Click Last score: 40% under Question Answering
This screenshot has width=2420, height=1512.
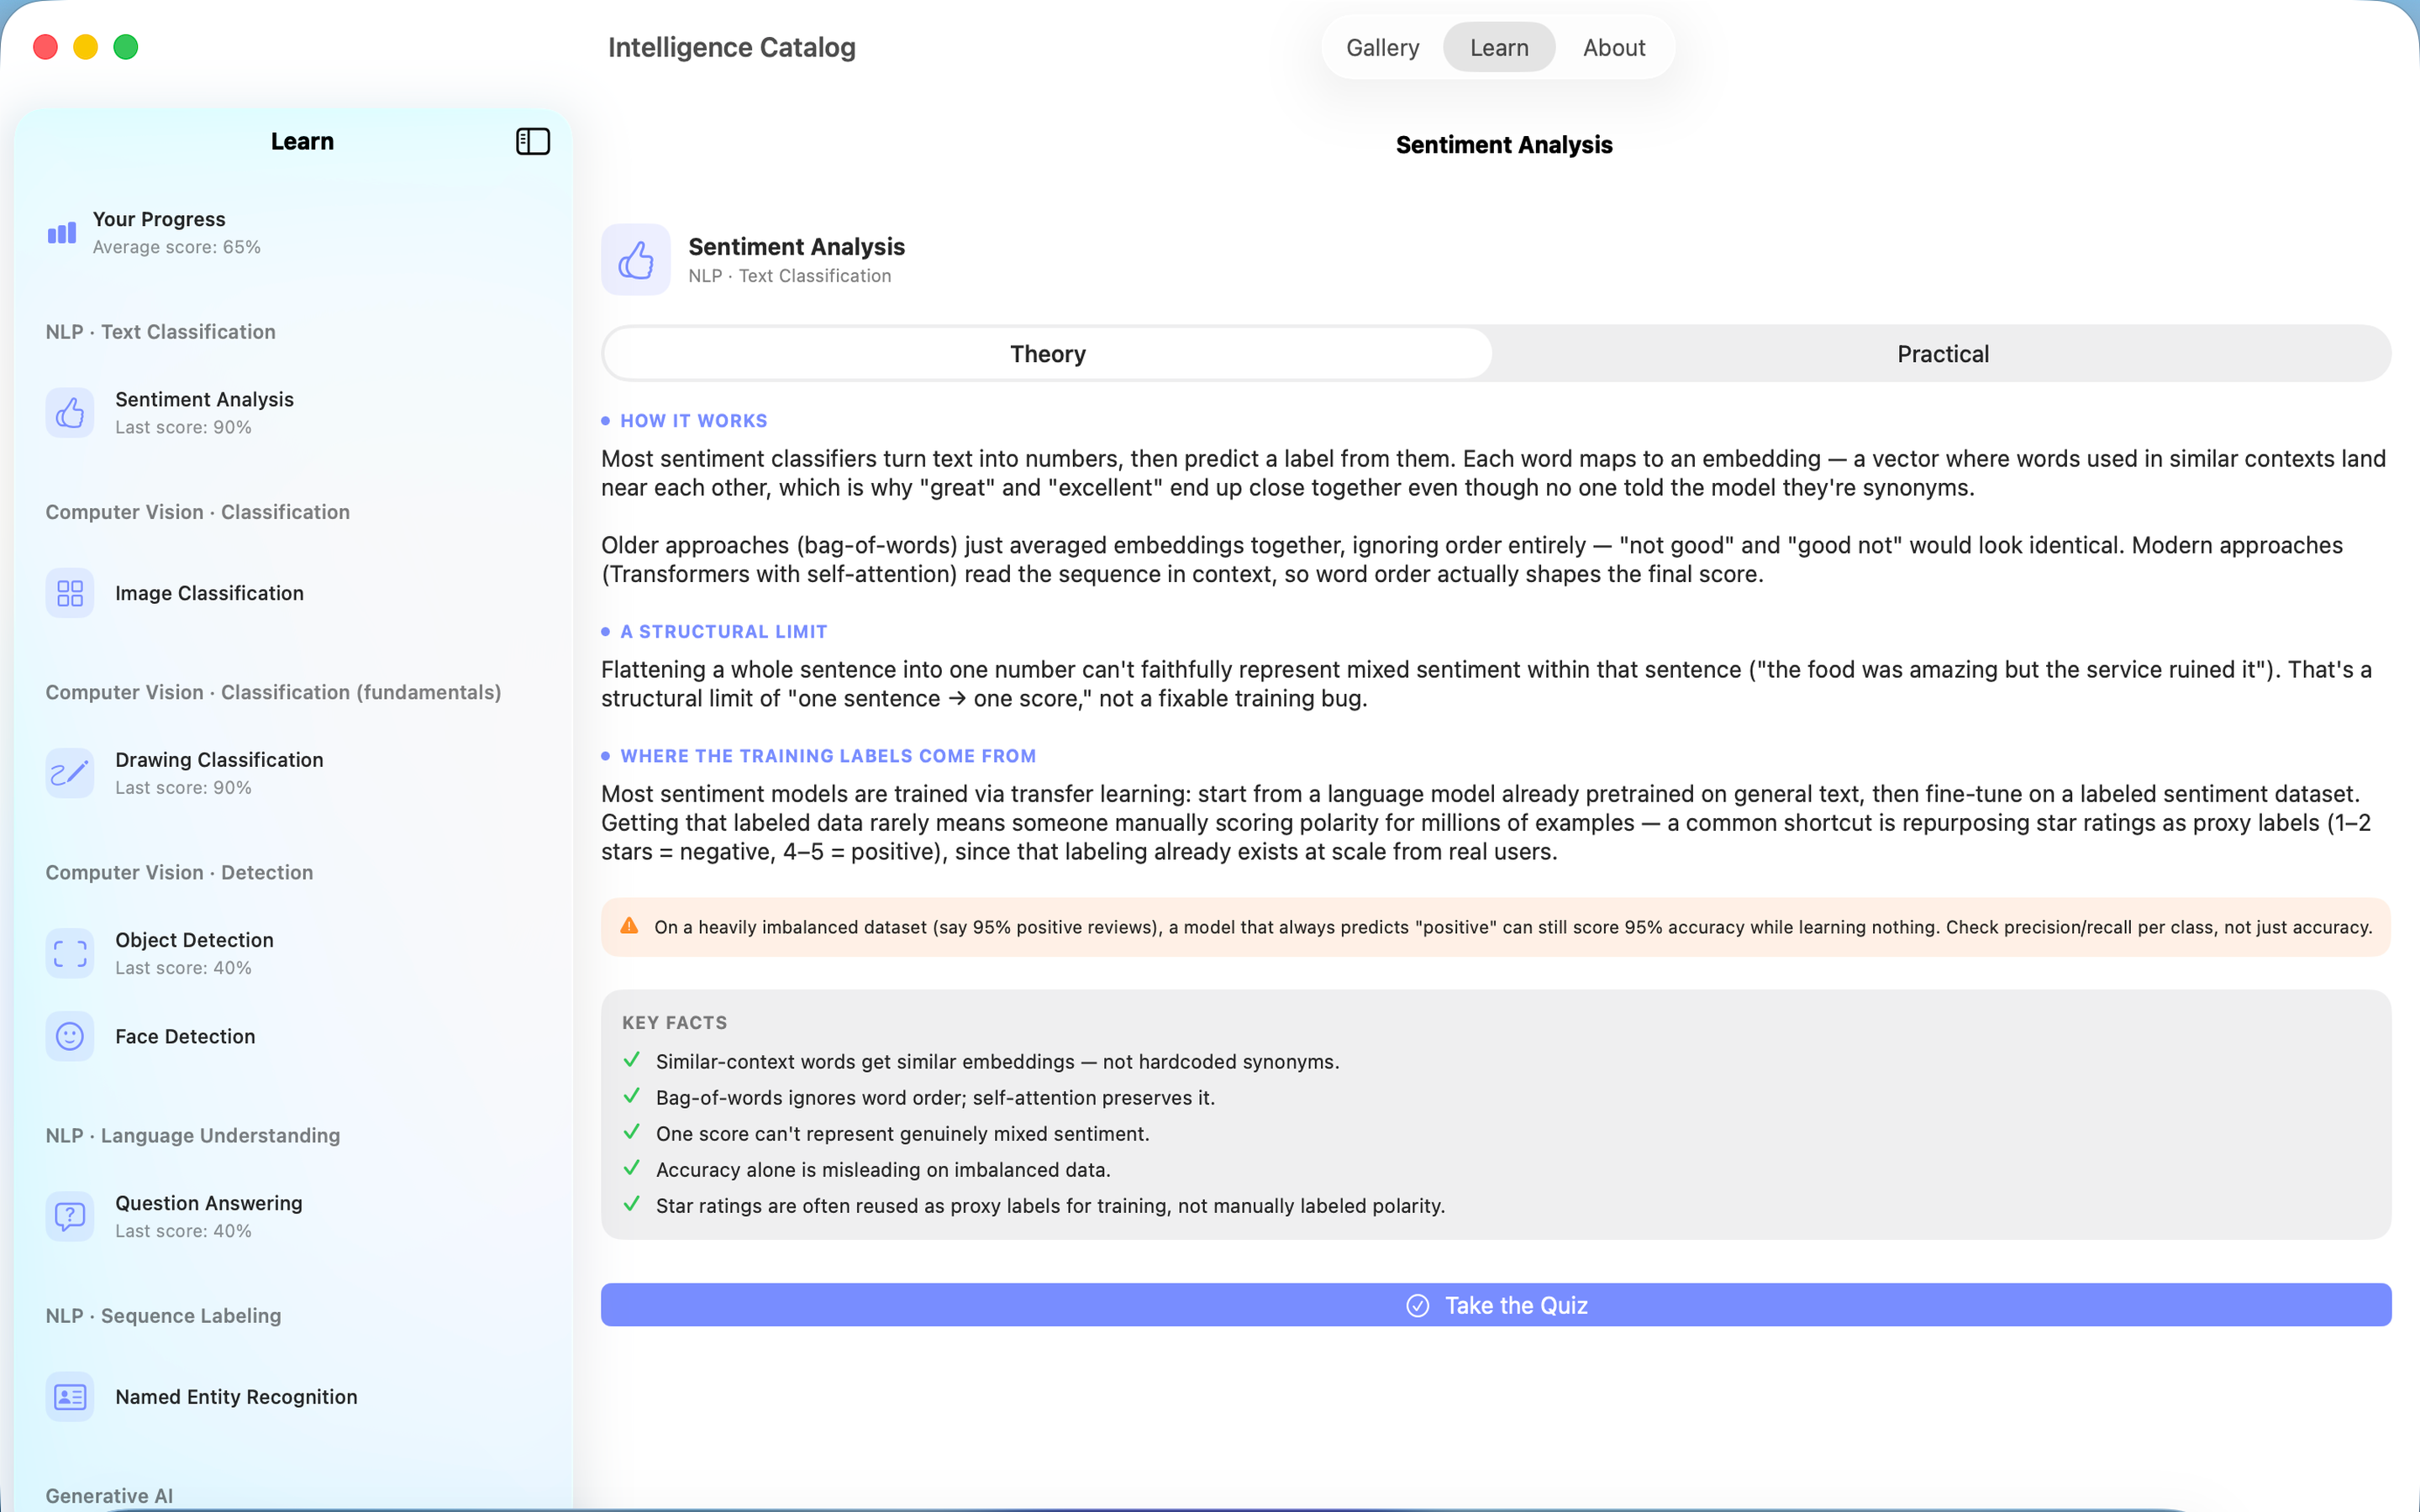[x=183, y=1230]
